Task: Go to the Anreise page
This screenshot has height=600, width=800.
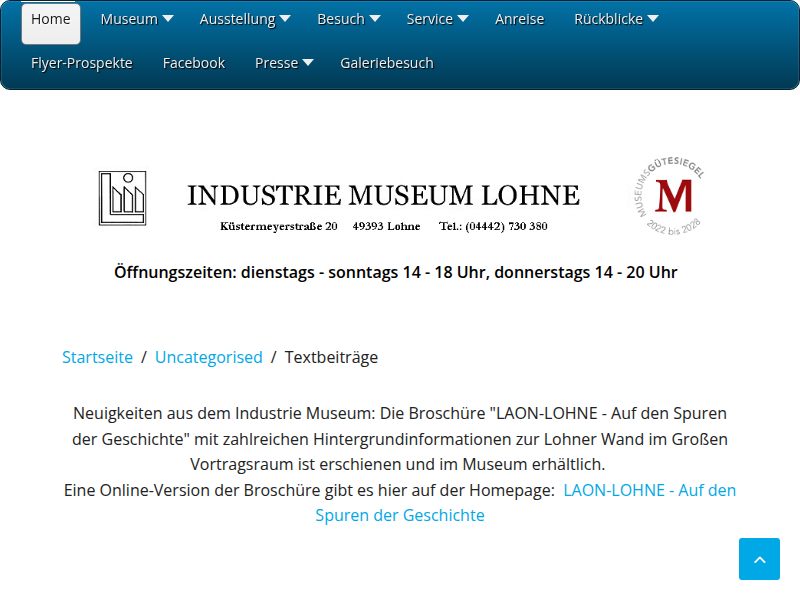Action: 519,19
